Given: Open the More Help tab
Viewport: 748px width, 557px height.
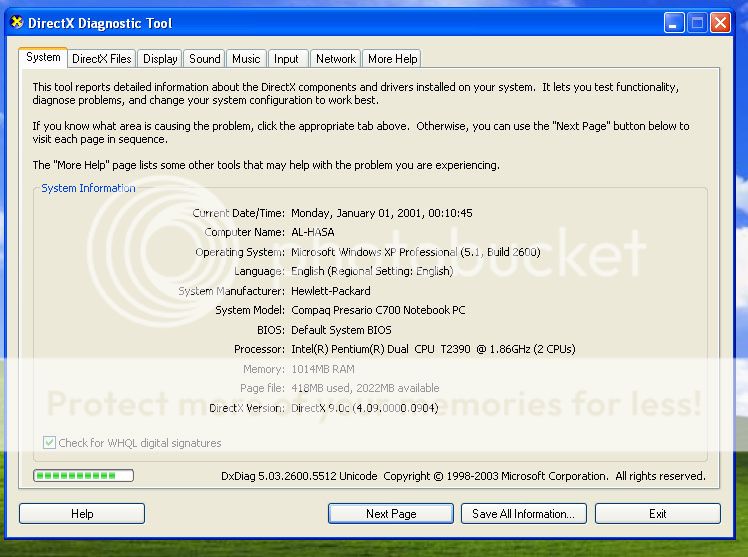Looking at the screenshot, I should (x=393, y=59).
